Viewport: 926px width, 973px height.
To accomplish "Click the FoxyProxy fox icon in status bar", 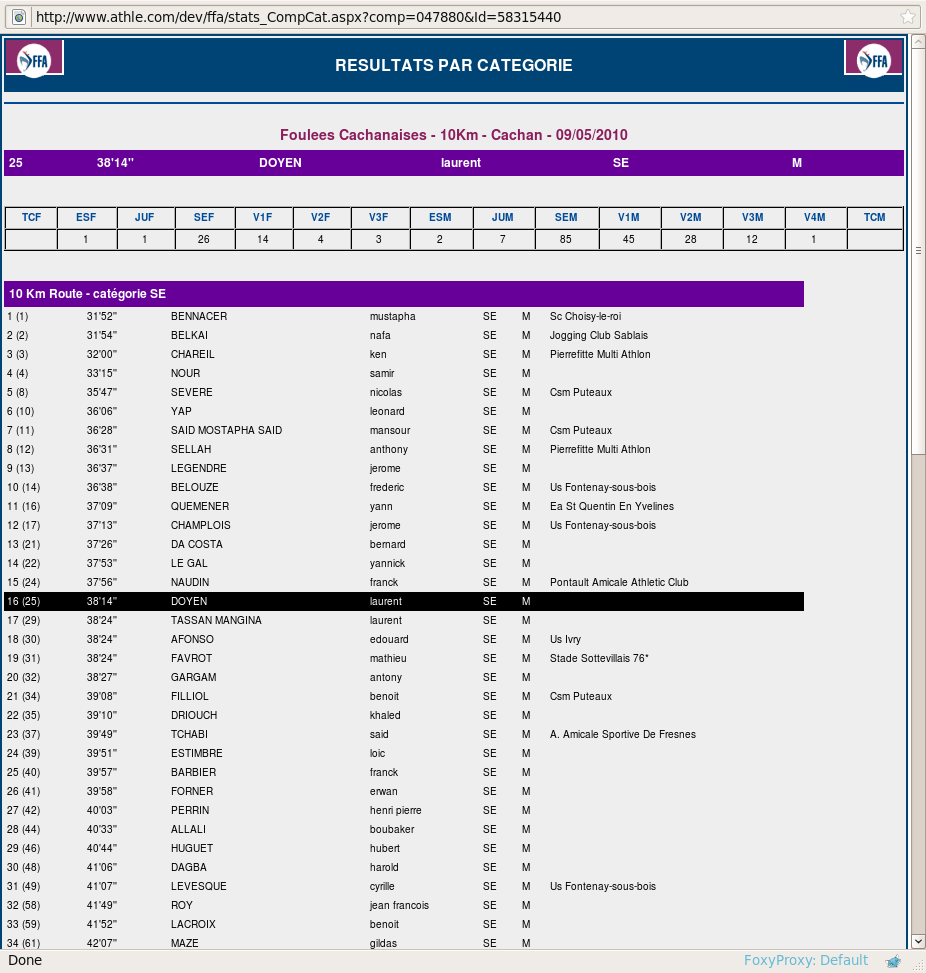I will coord(893,961).
